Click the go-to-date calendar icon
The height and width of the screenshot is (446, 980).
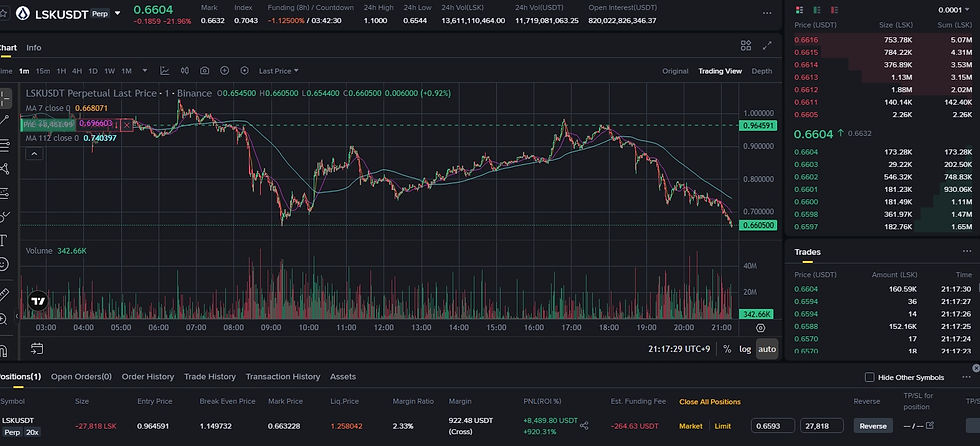[37, 349]
